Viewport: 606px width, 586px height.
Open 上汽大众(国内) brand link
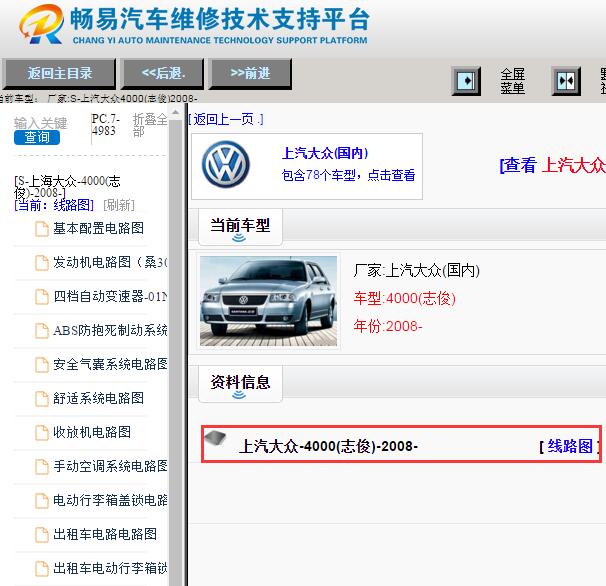pos(325,153)
